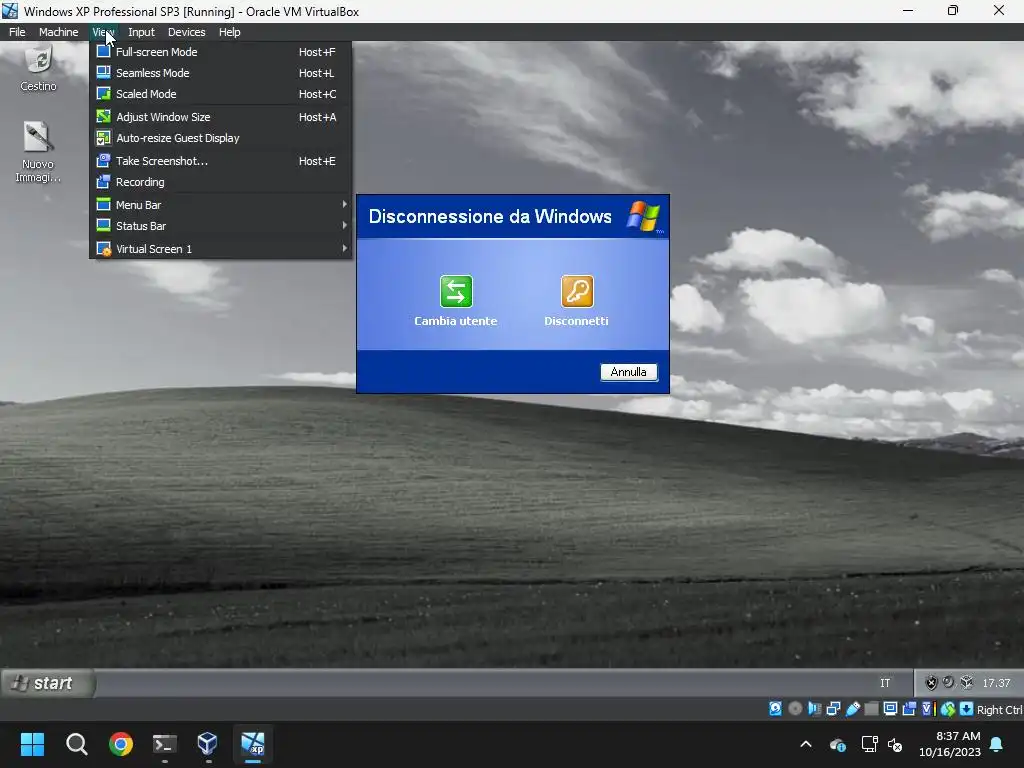Click the Cambia utente label
Screen dimensions: 1024x768
(x=456, y=321)
